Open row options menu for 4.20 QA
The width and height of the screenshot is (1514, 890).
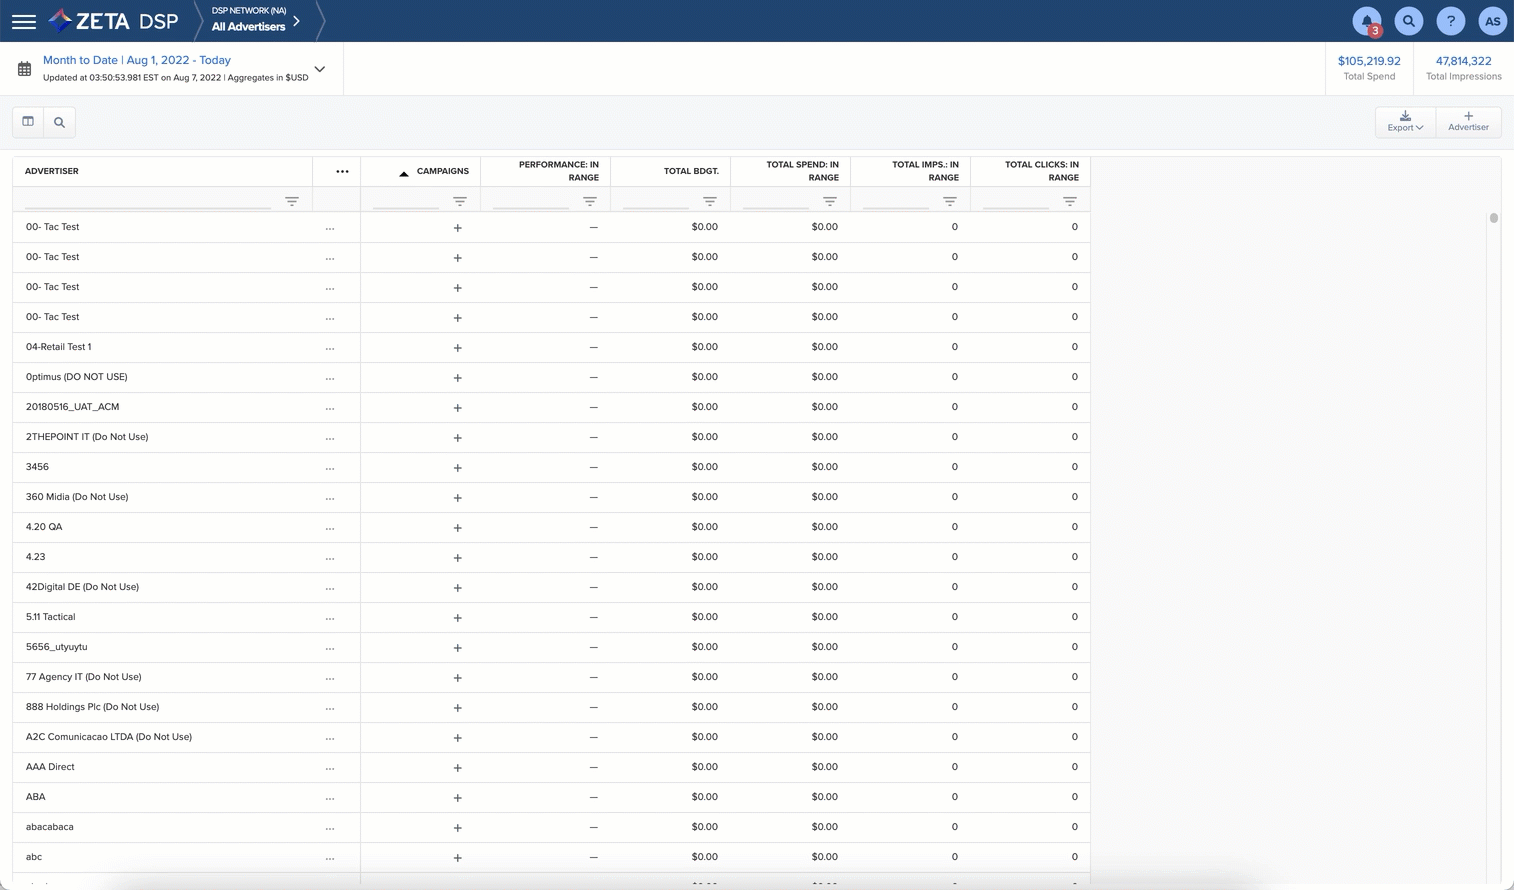coord(330,528)
